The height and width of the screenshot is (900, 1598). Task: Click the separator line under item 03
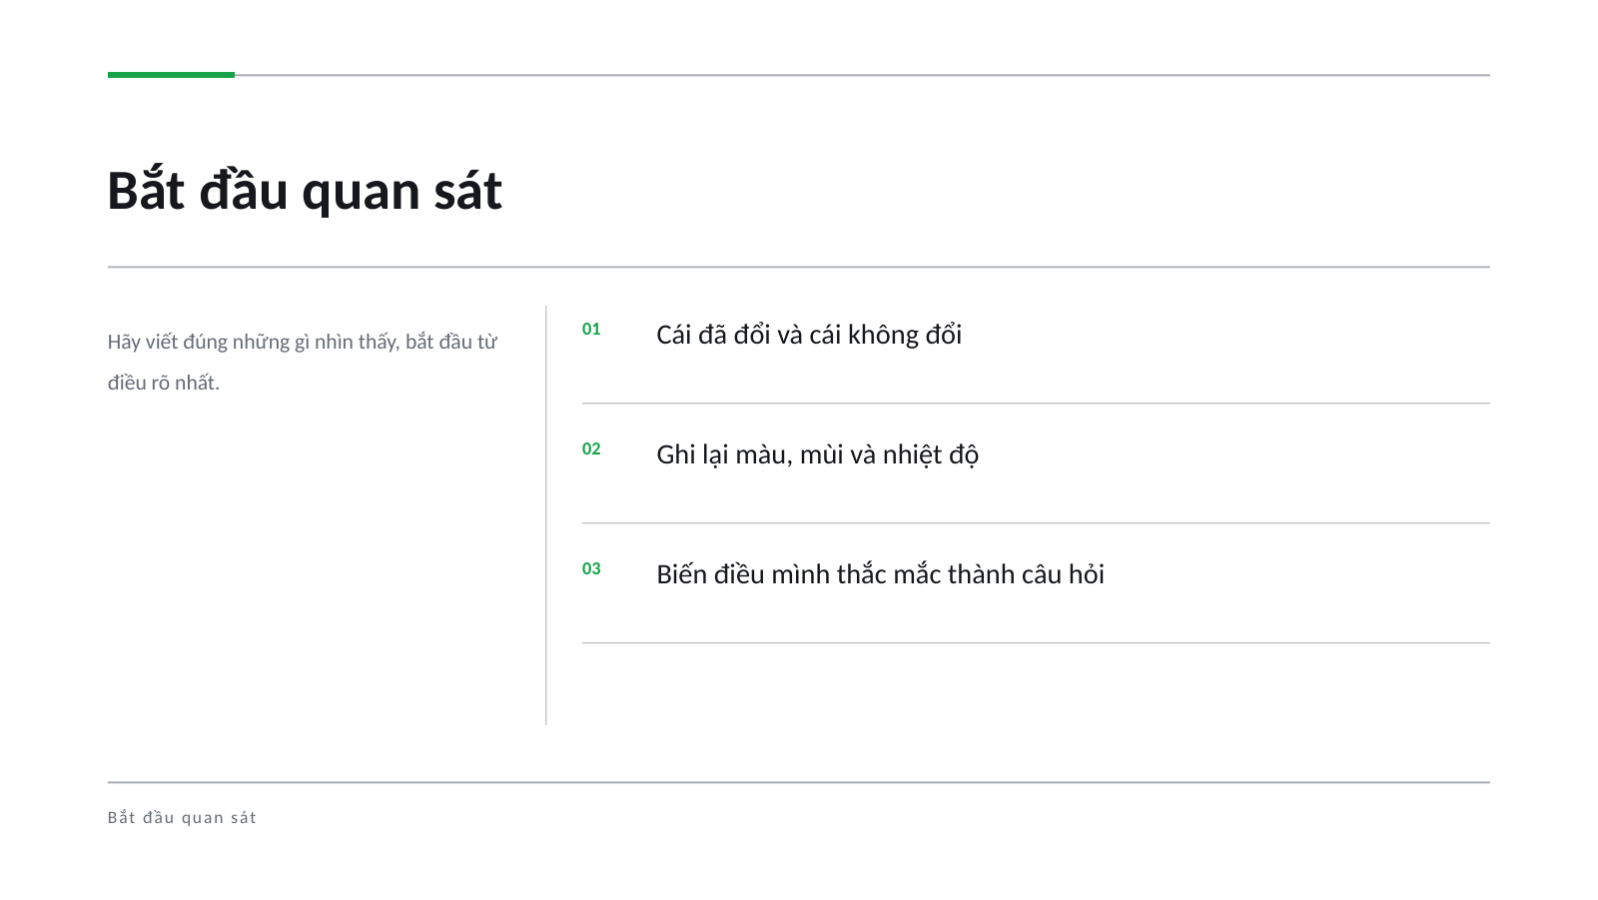pyautogui.click(x=1036, y=643)
